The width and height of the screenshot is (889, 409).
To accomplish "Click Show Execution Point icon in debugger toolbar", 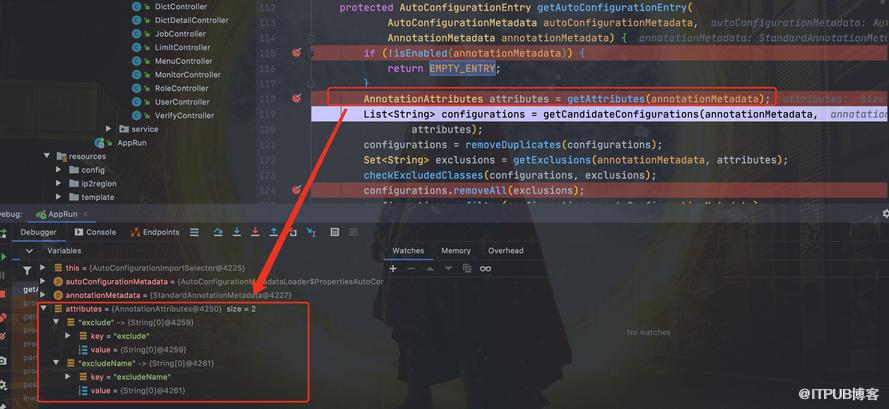I will pos(194,232).
